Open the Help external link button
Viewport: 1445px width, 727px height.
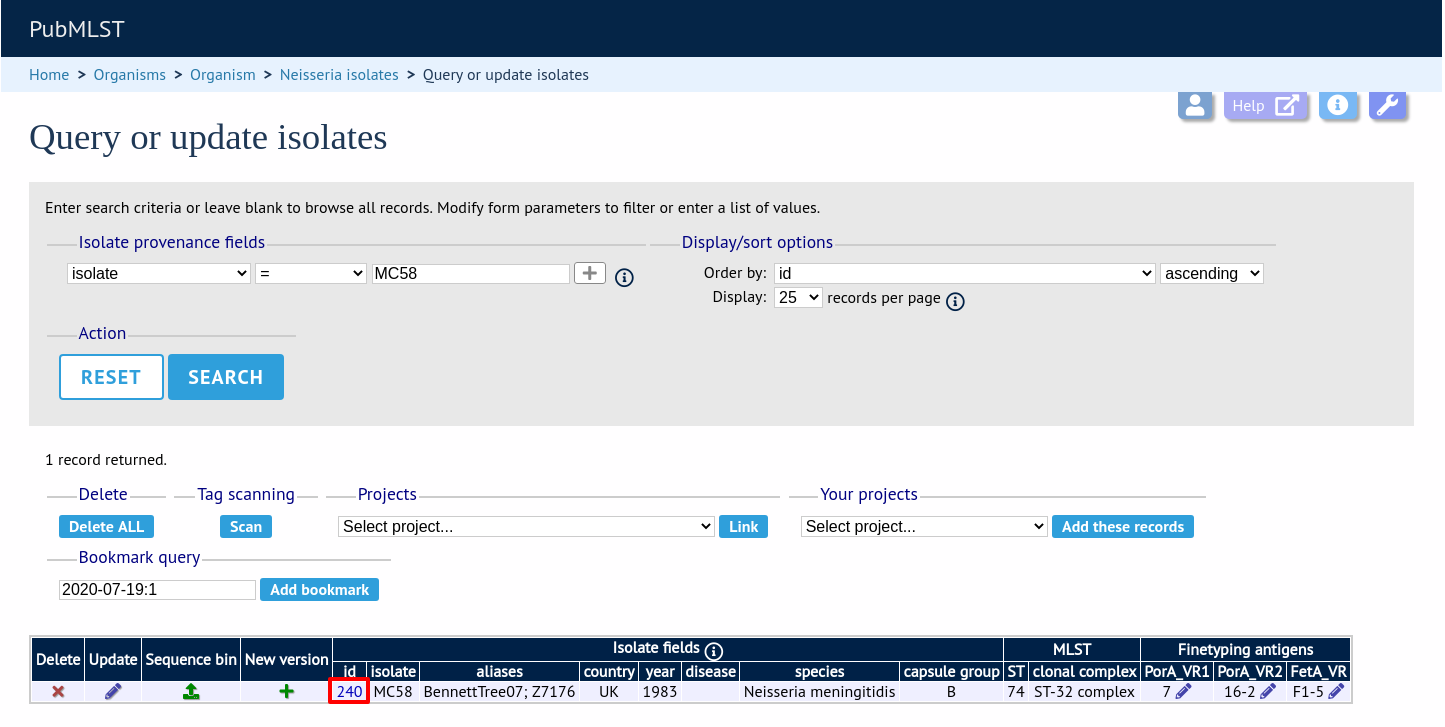[x=1266, y=105]
